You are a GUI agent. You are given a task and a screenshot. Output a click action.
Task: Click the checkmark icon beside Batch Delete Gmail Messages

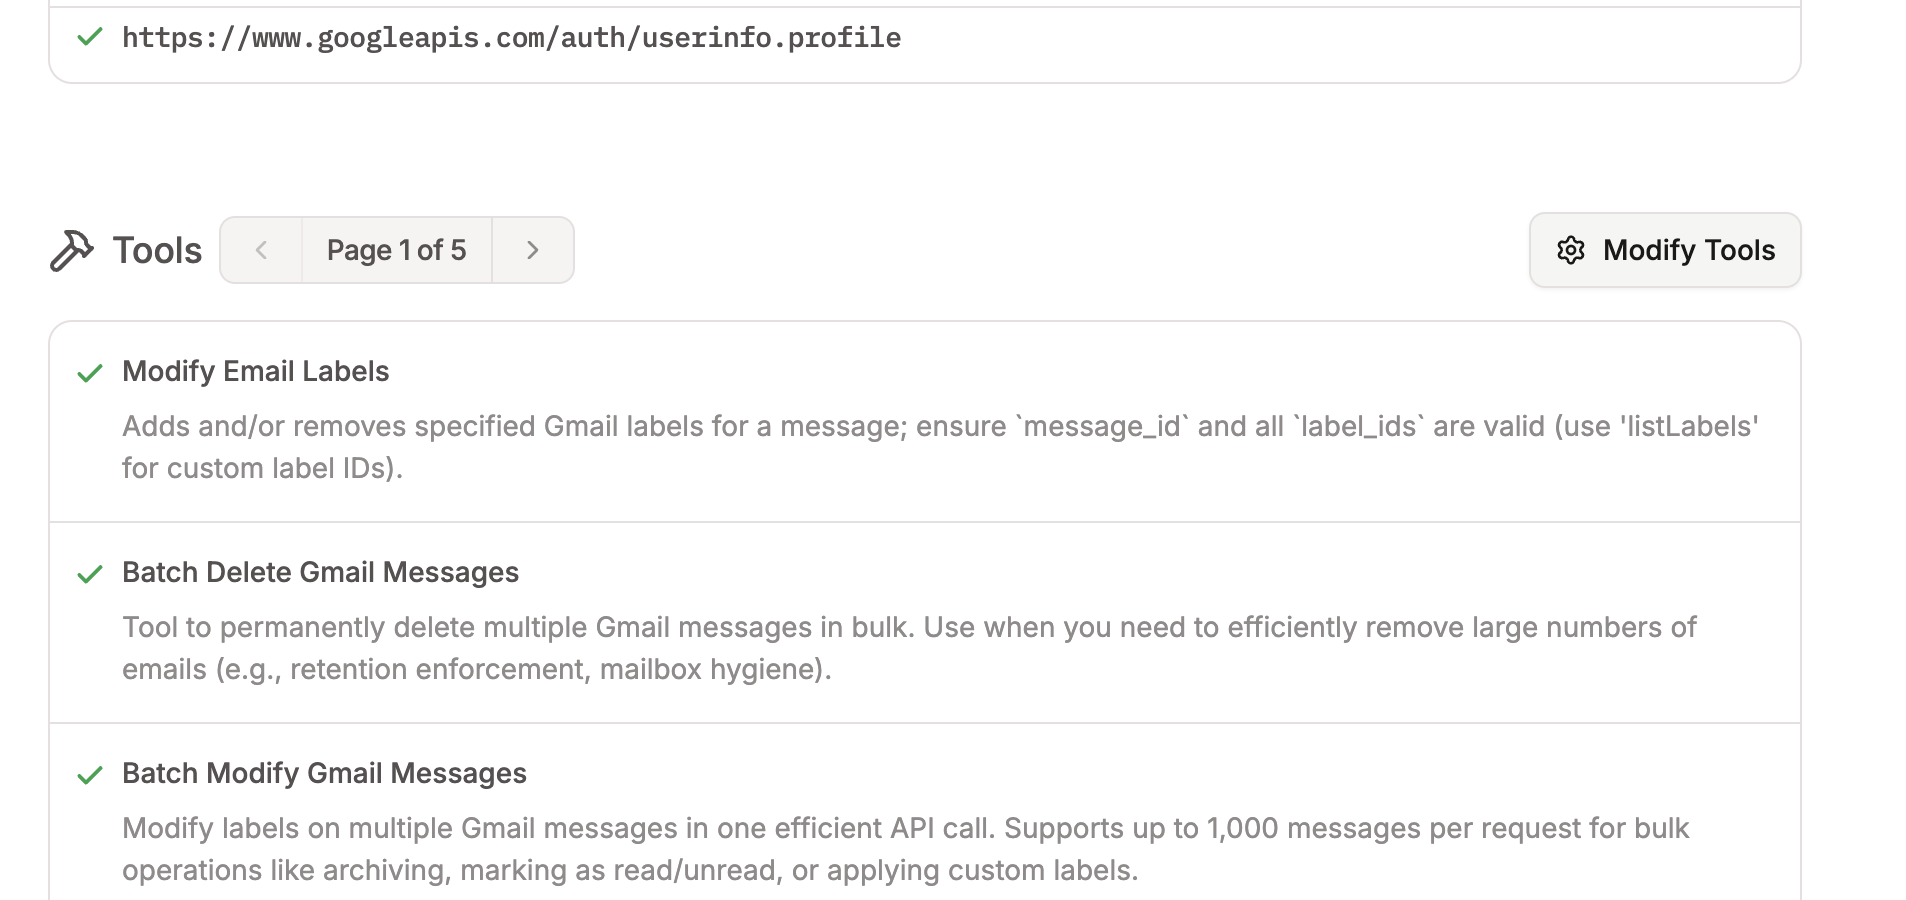(90, 574)
